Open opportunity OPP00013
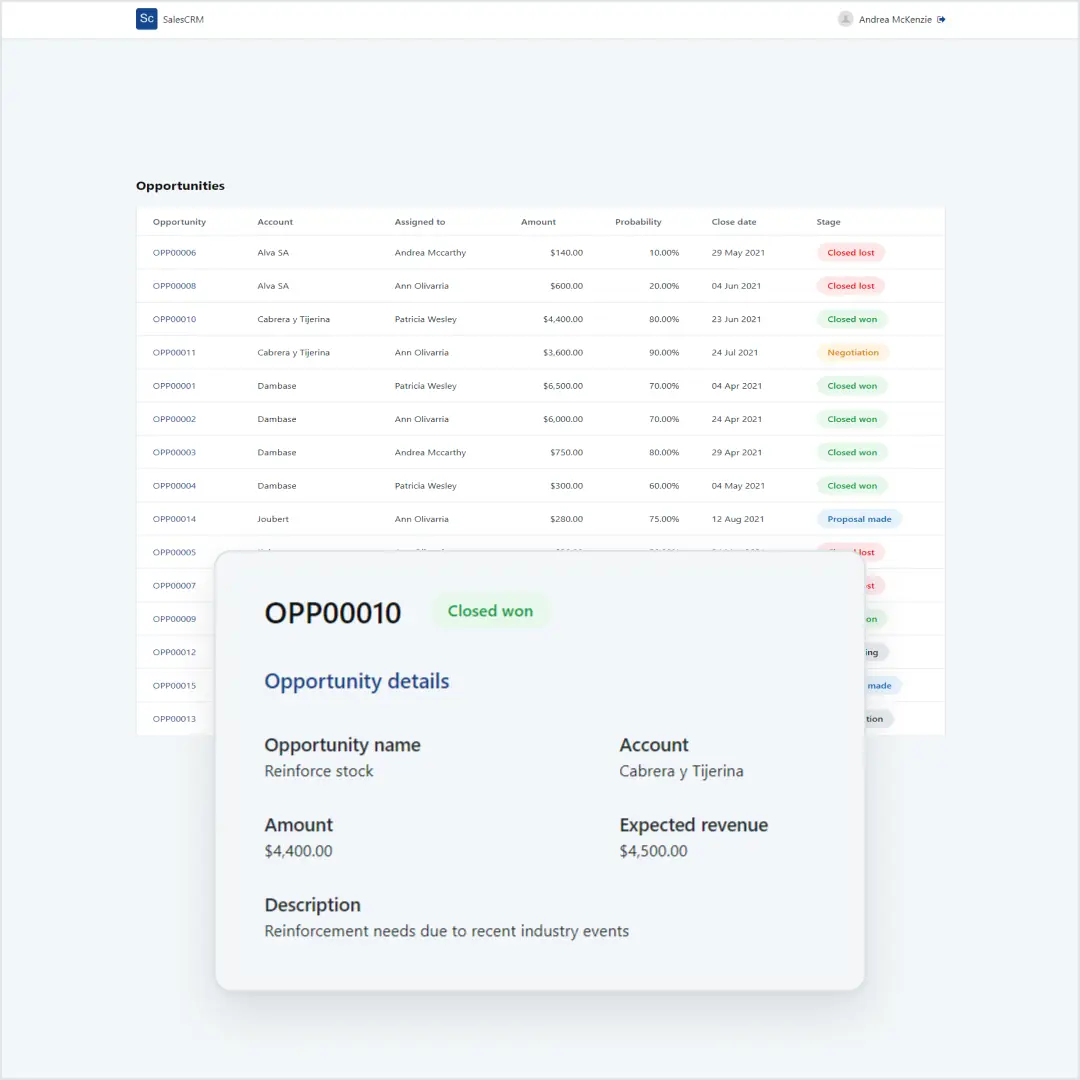This screenshot has height=1080, width=1080. coord(174,718)
